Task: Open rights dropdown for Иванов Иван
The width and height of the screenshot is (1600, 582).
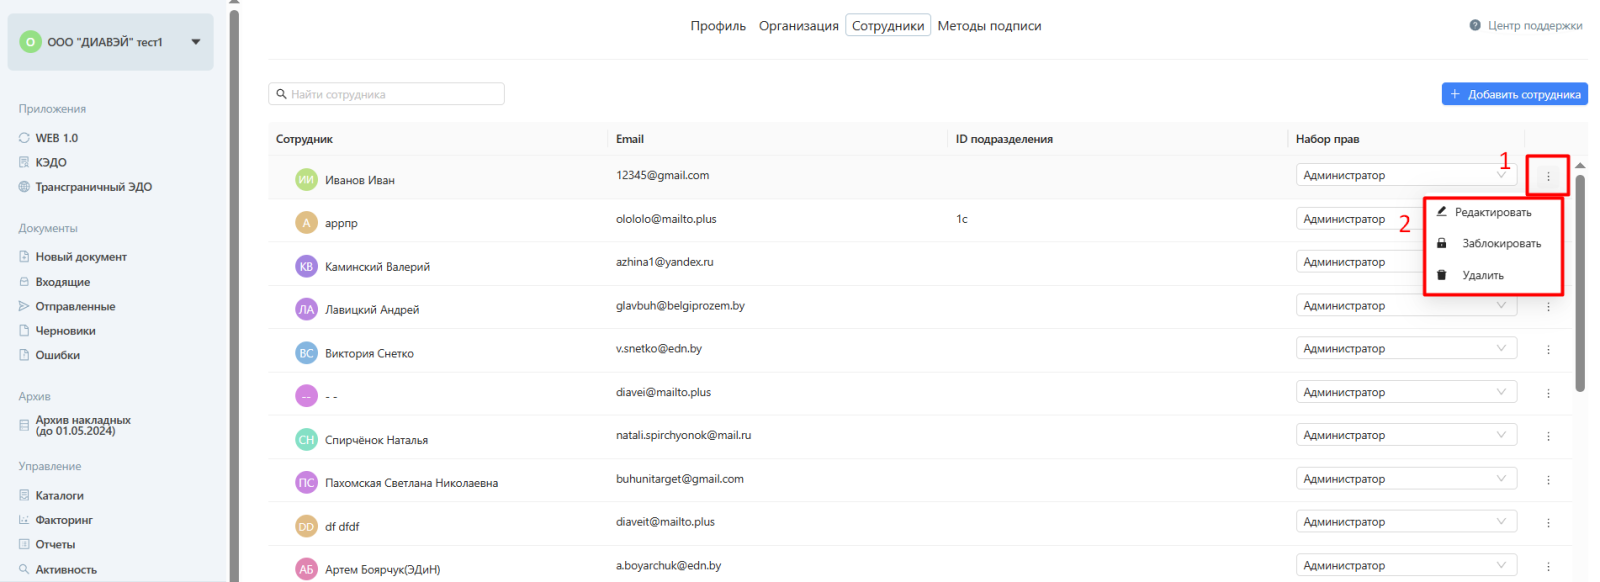Action: 1405,175
